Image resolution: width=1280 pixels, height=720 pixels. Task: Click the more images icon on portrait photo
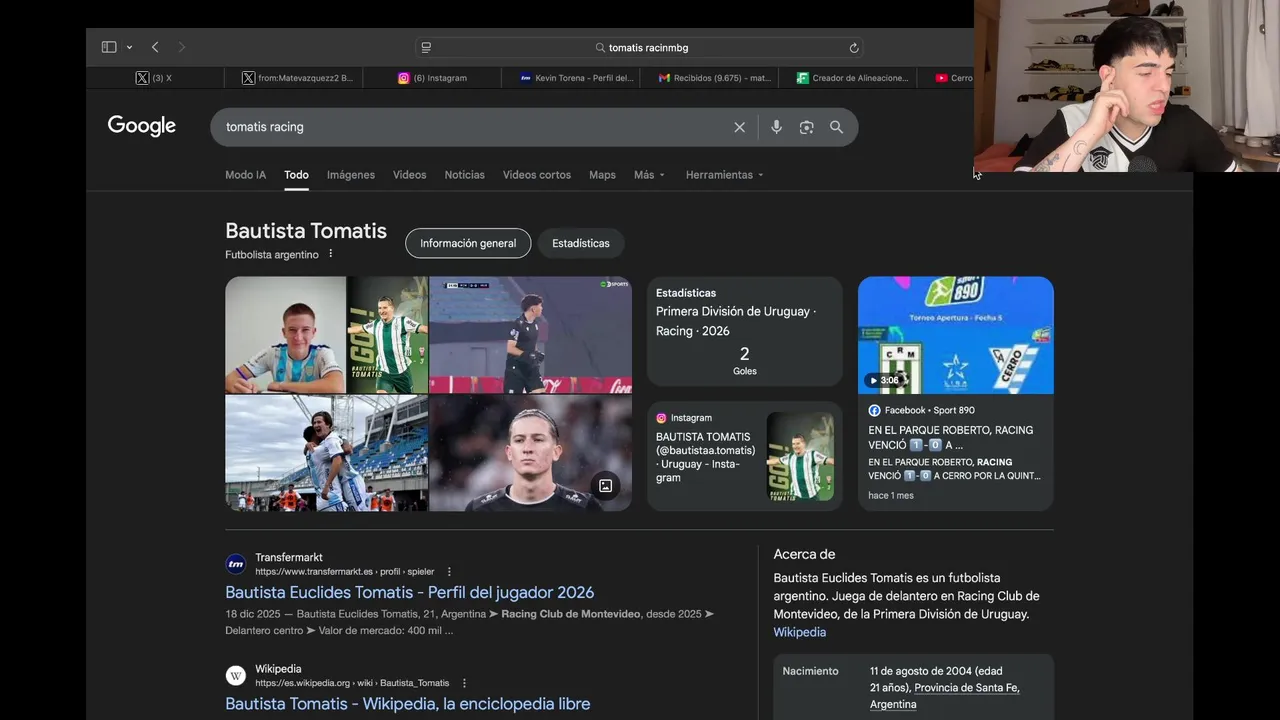[605, 486]
